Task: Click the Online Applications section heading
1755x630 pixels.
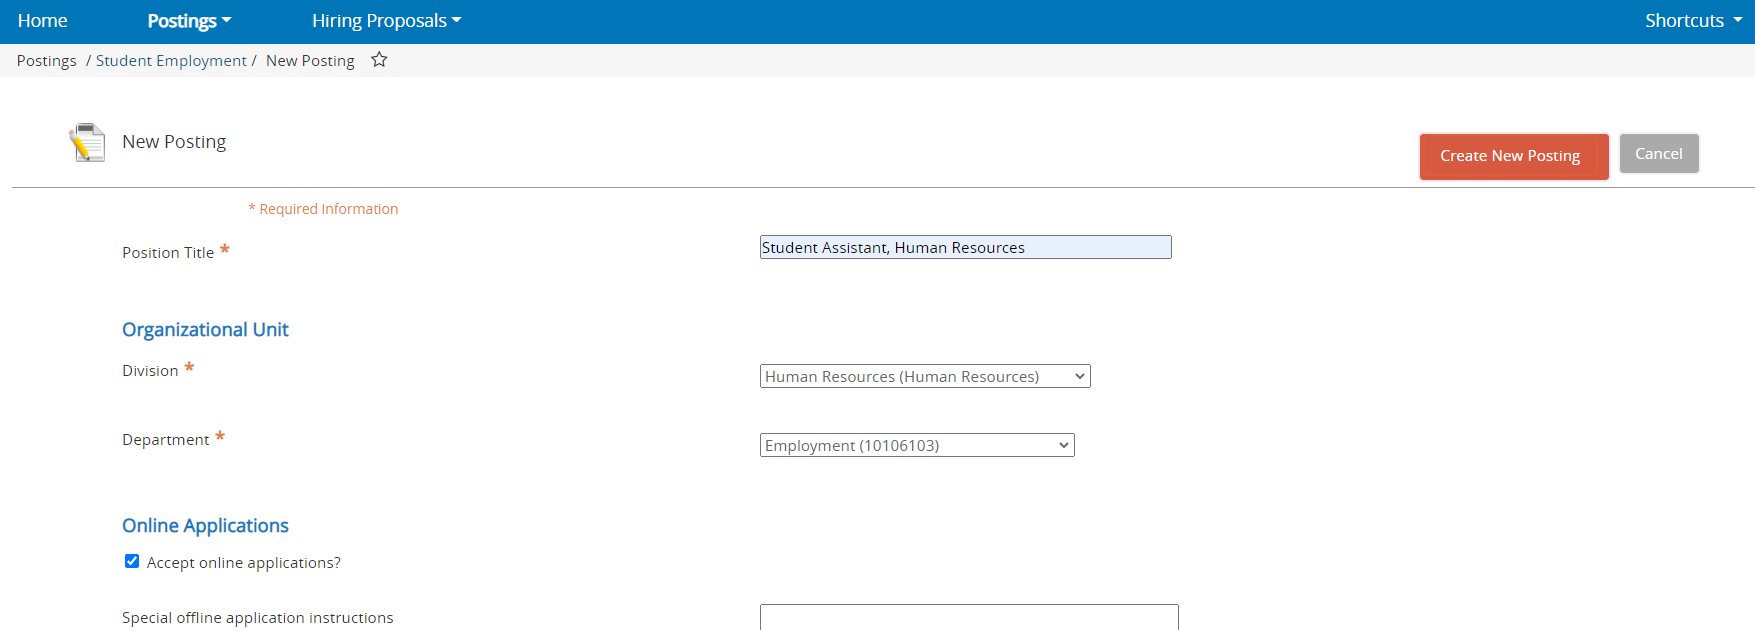Action: point(205,526)
